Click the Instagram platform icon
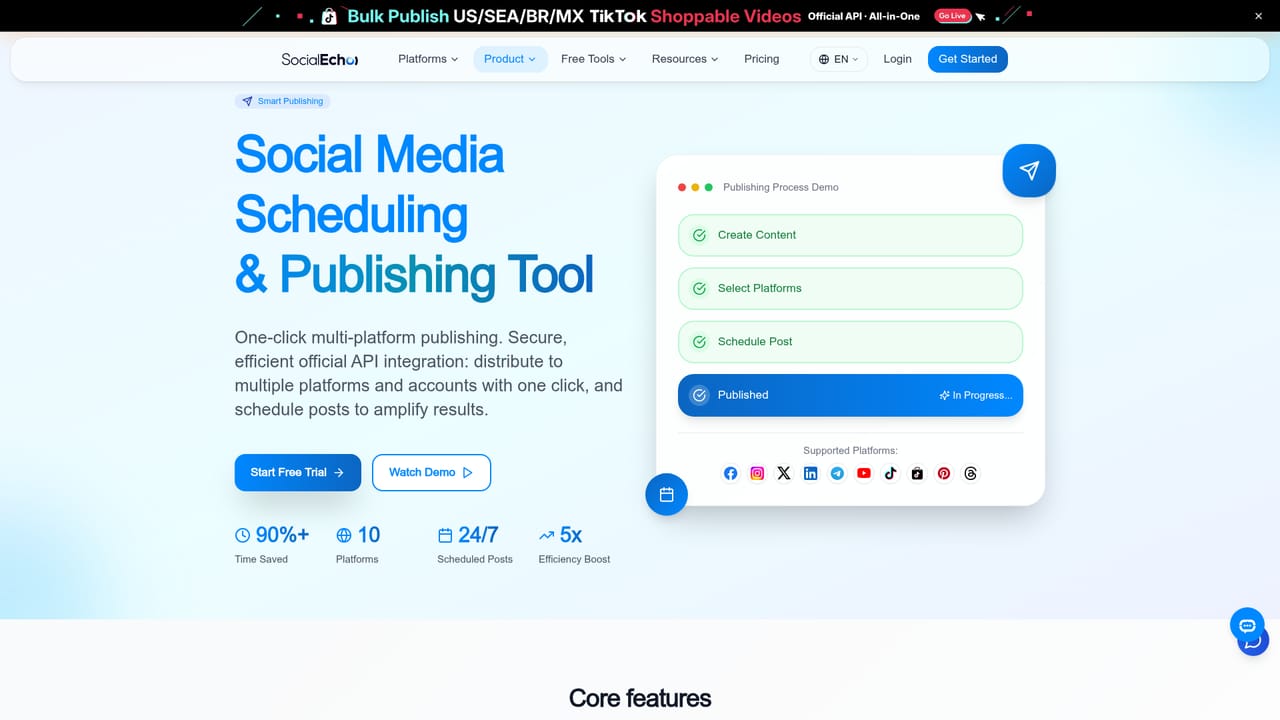Screen dimensions: 1280x720 tap(757, 473)
